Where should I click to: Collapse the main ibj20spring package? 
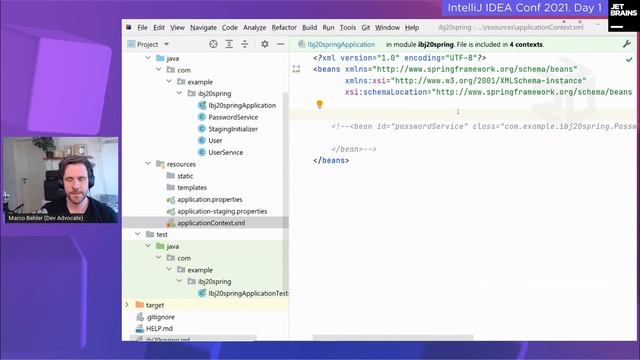180,93
